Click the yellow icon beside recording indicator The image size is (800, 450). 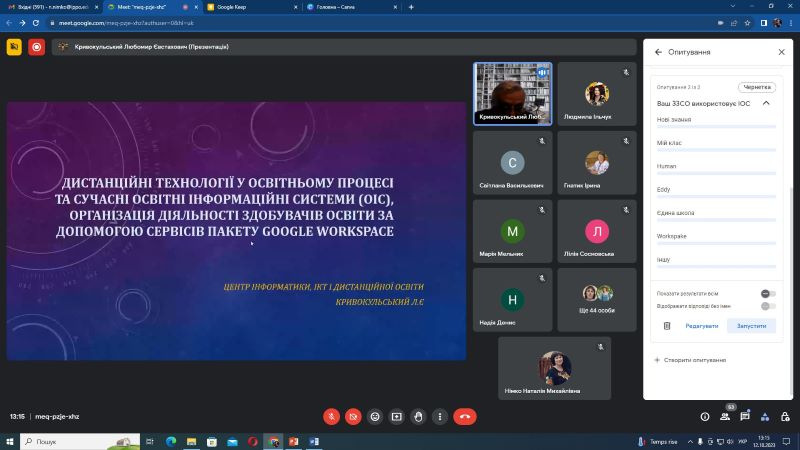tap(14, 47)
